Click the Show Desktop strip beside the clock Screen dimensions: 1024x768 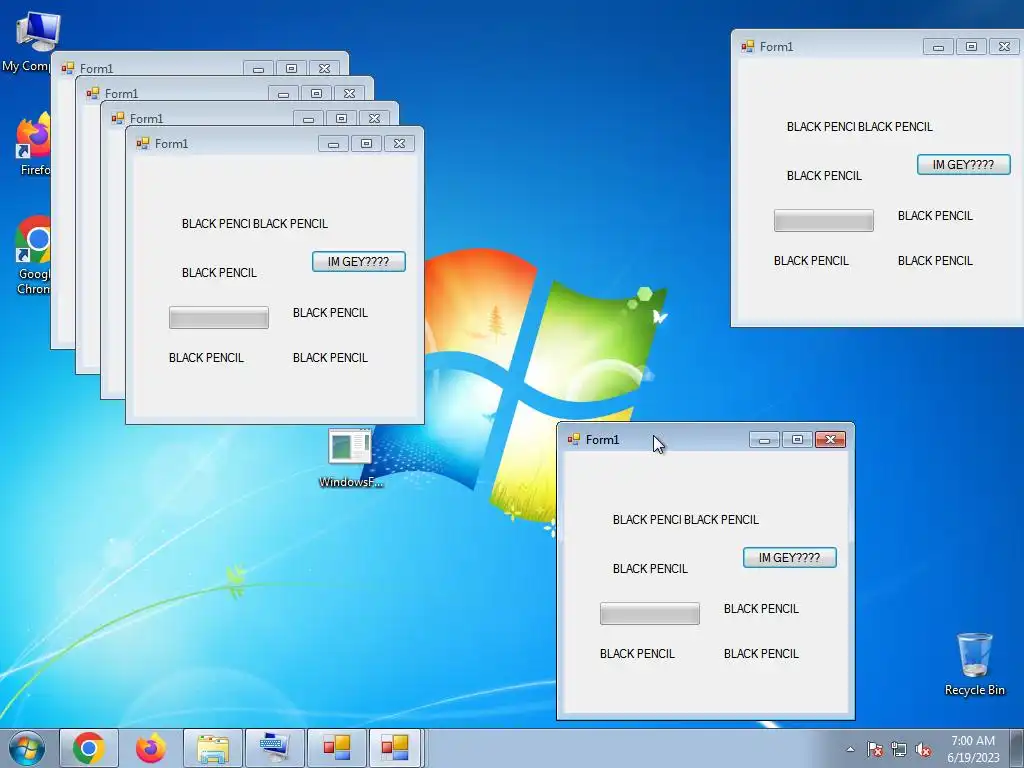tap(1017, 749)
